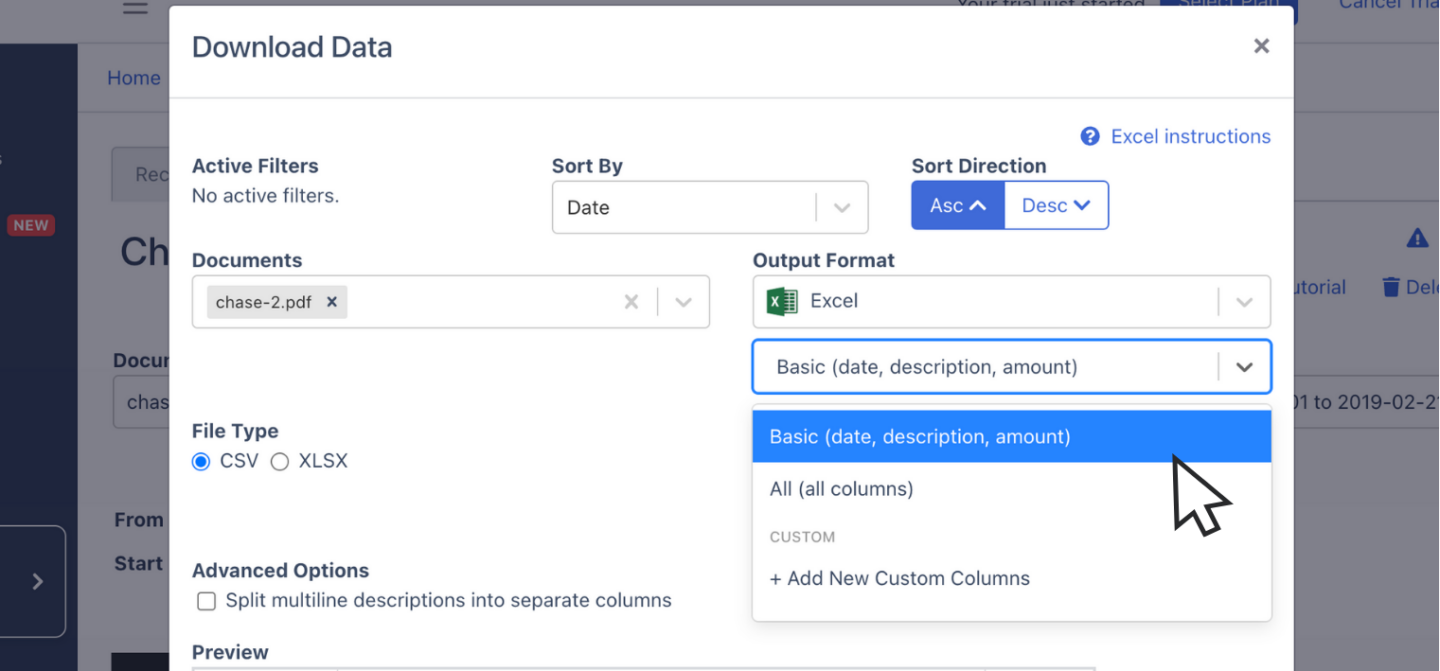Image resolution: width=1440 pixels, height=671 pixels.
Task: Remove chase-2.pdf from Documents
Action: (332, 302)
